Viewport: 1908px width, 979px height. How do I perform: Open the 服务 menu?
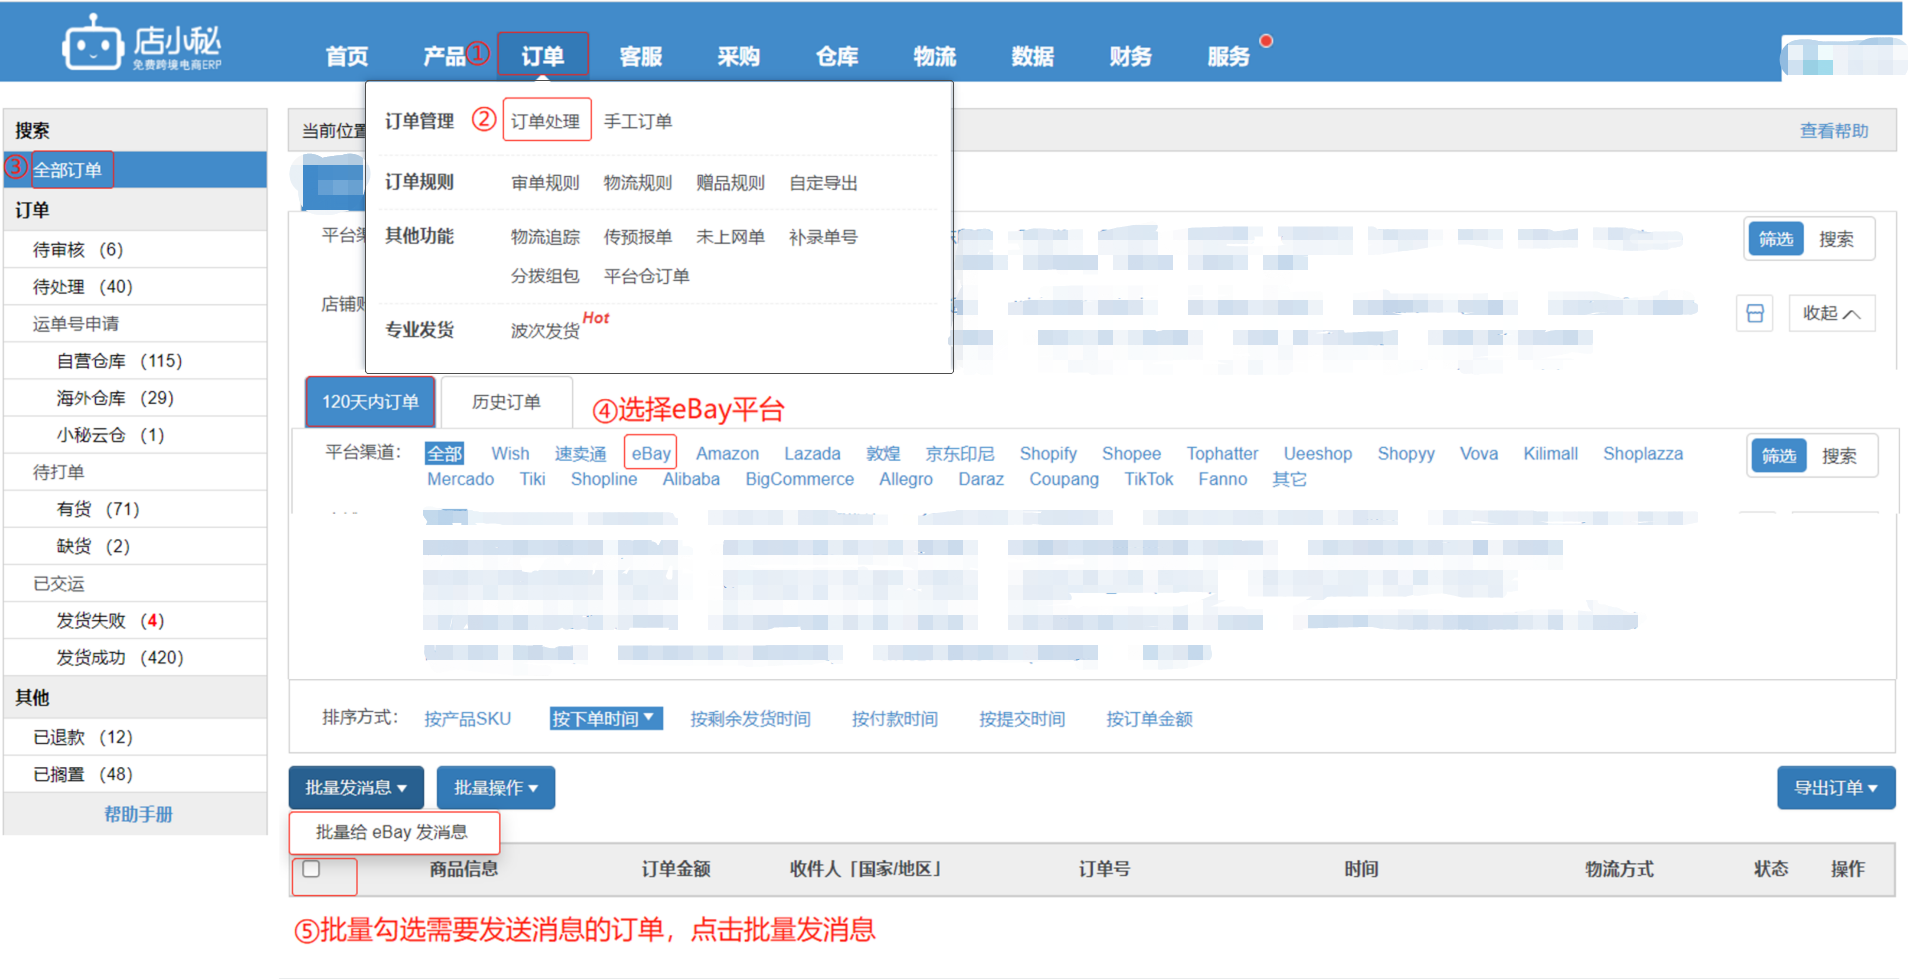[1228, 56]
